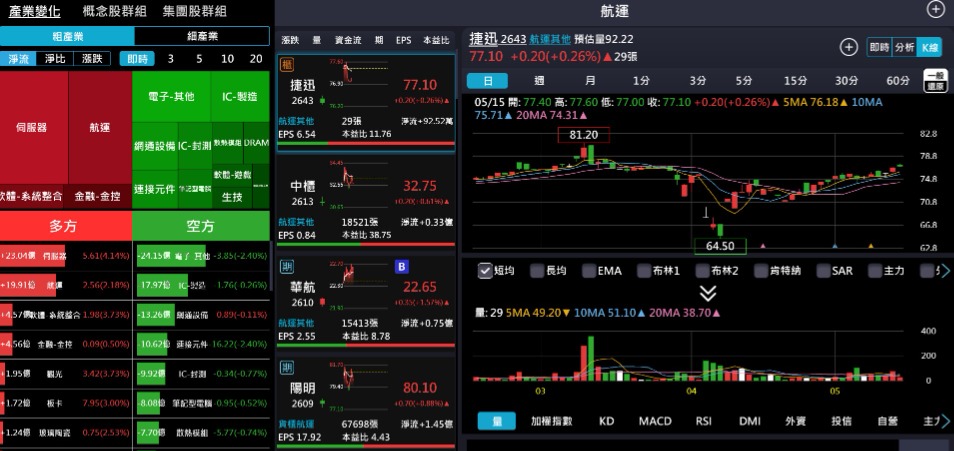Click the 64.50 low price marker

point(720,246)
